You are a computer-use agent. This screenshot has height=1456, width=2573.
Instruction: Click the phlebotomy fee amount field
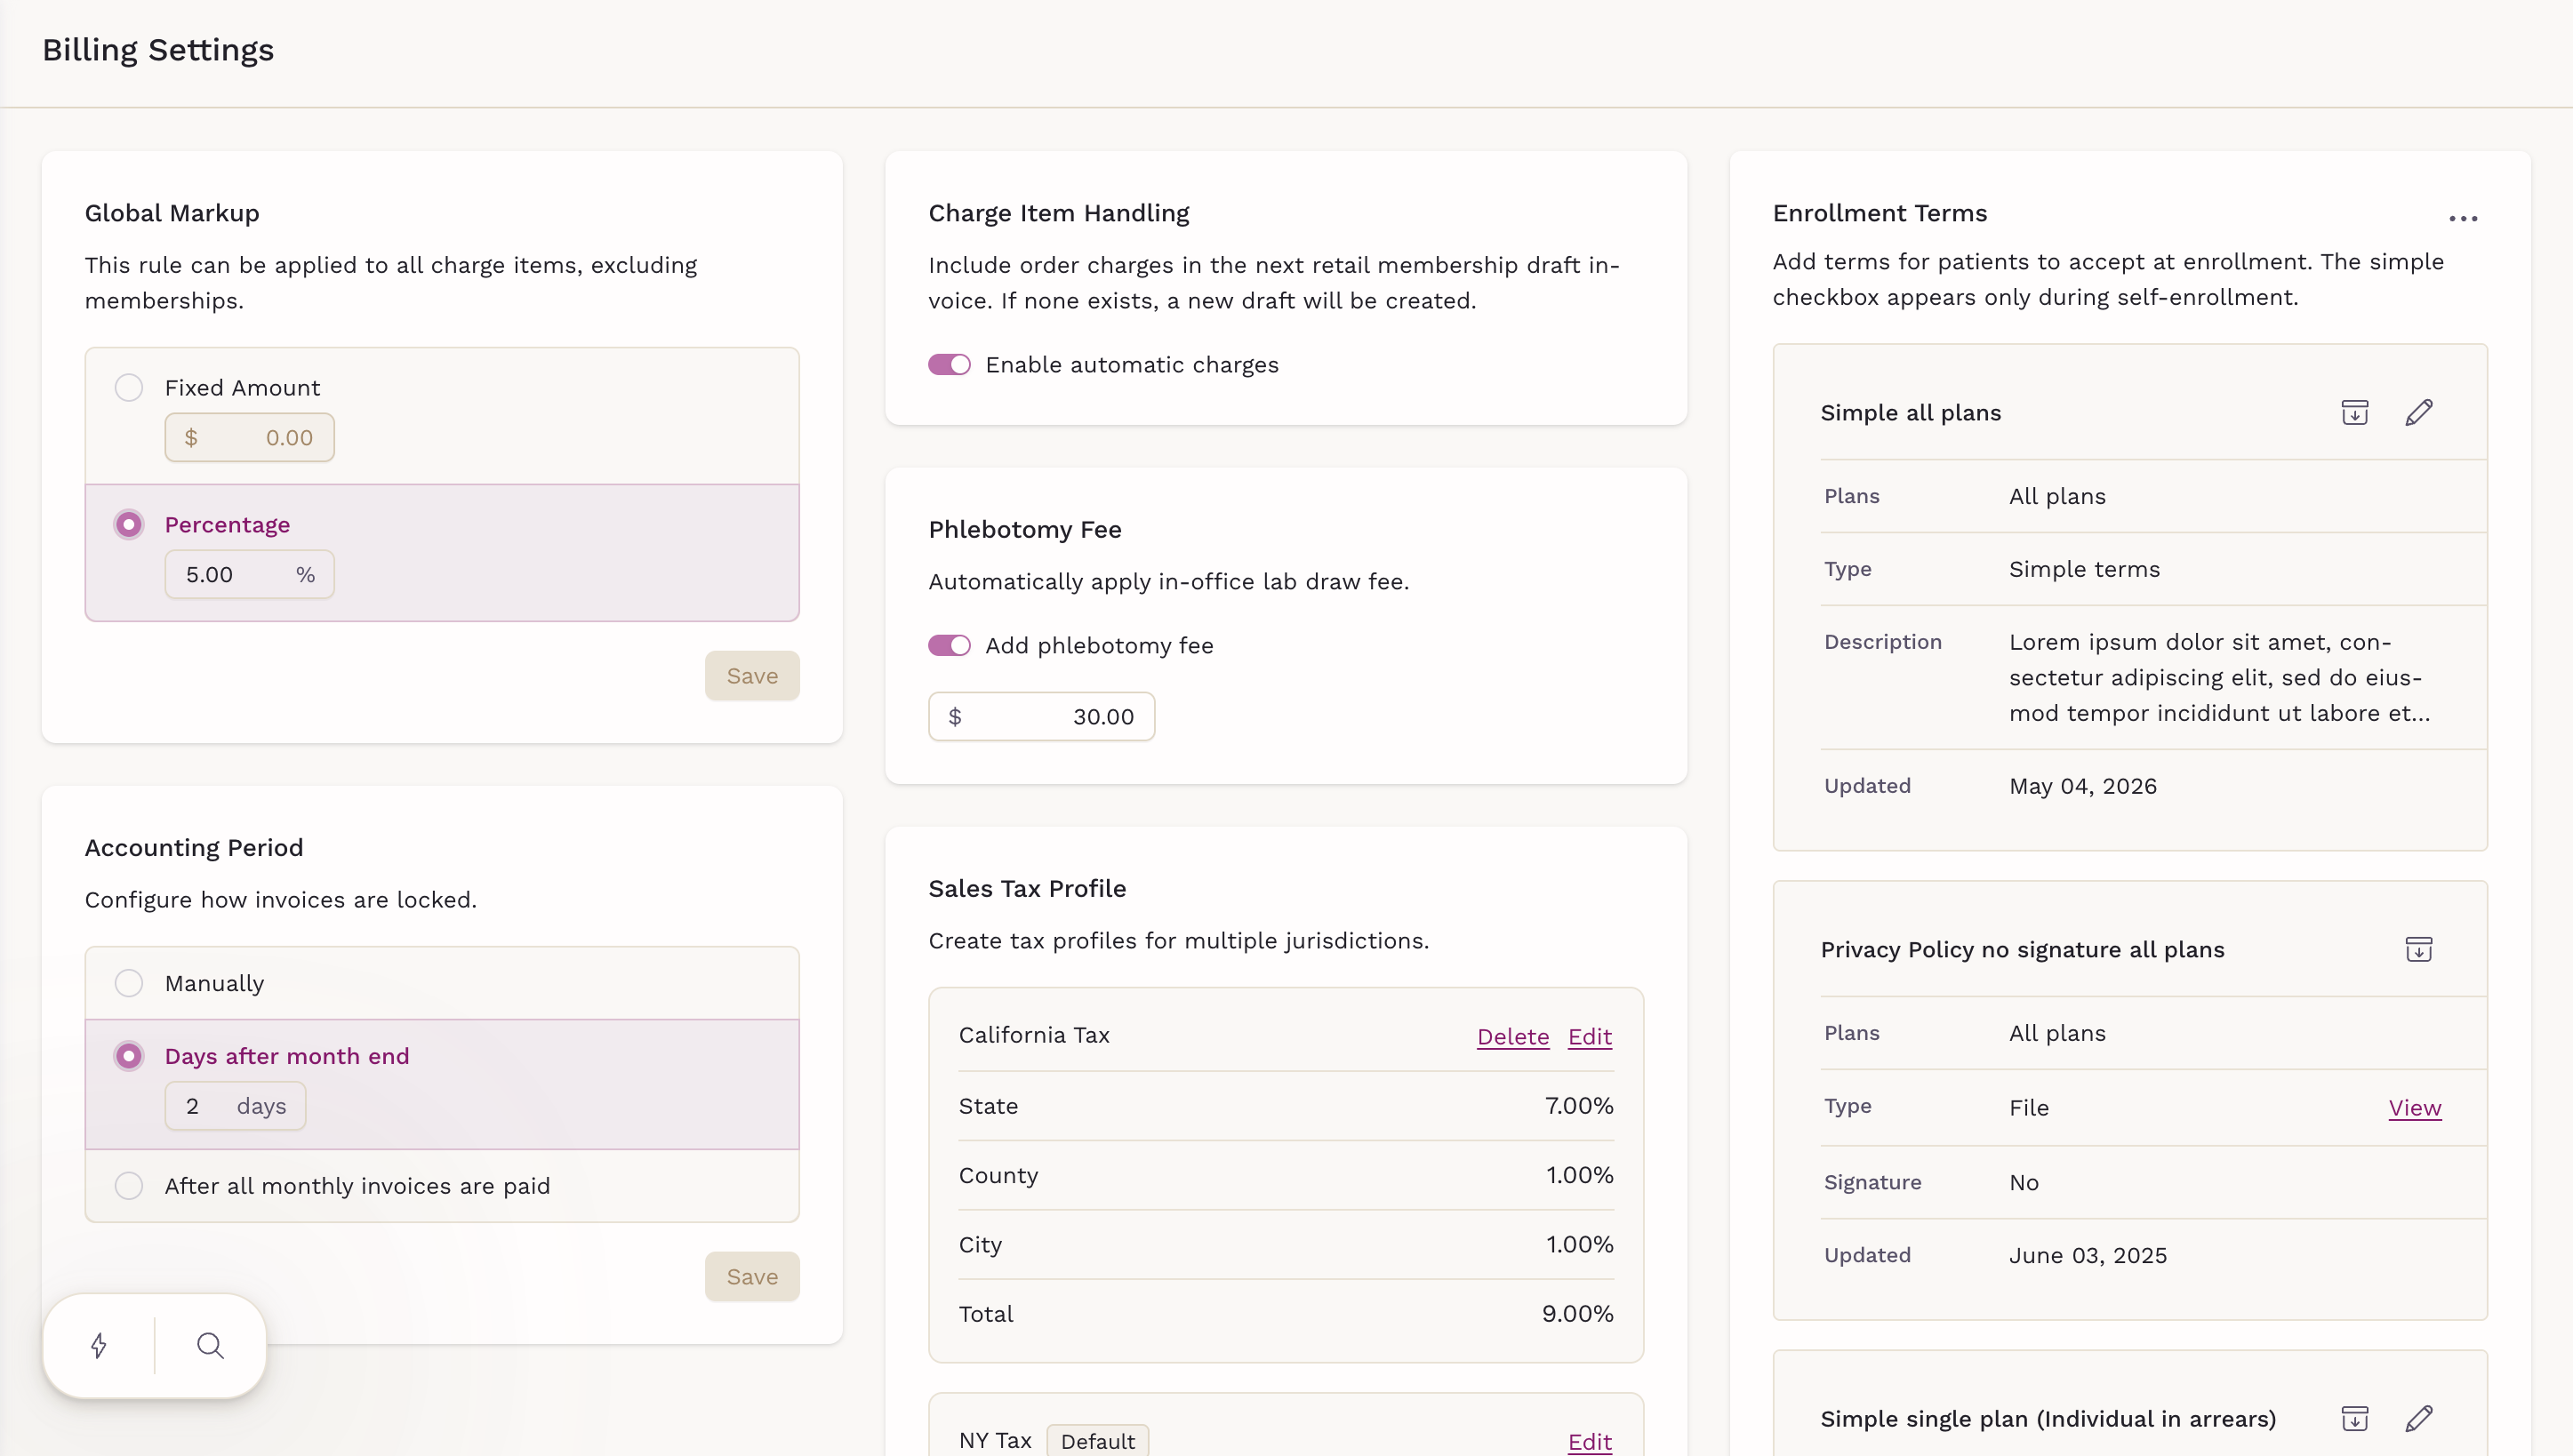coord(1042,717)
